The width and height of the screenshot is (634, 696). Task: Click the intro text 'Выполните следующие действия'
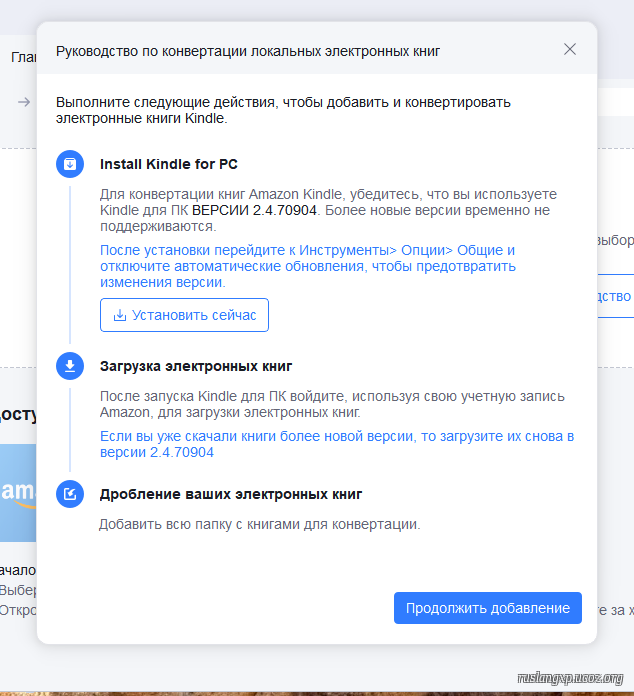pyautogui.click(x=283, y=110)
